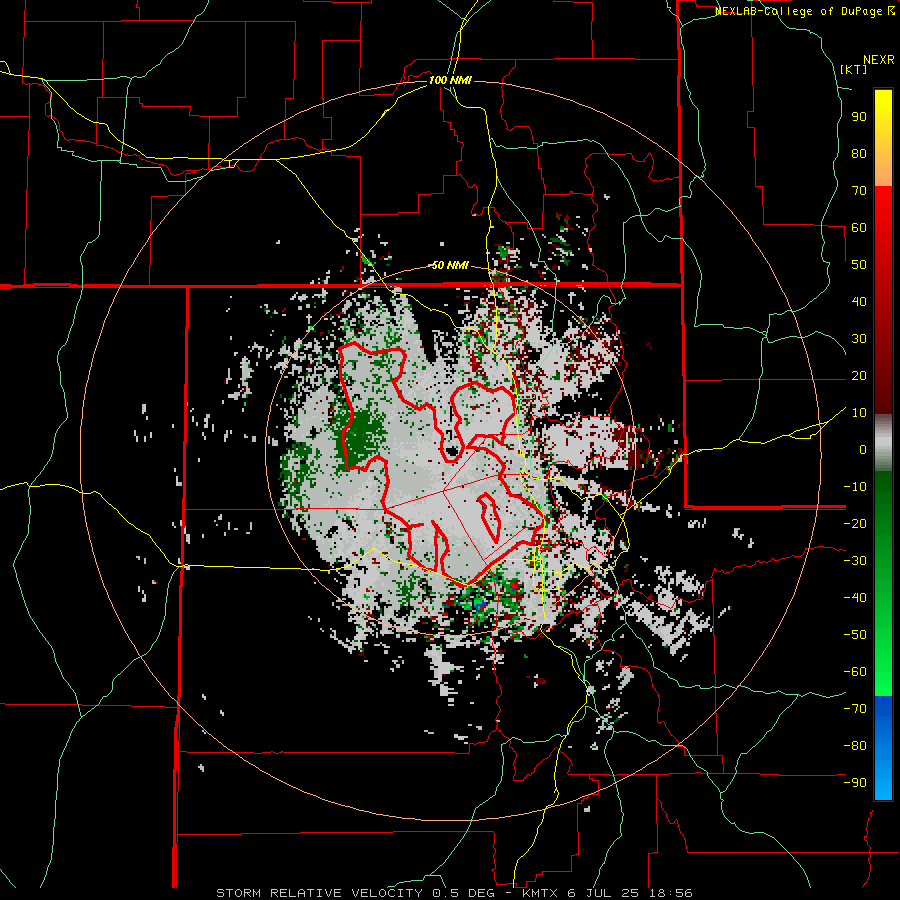The width and height of the screenshot is (900, 900).
Task: Select the "80" value on velocity scale
Action: coord(859,154)
